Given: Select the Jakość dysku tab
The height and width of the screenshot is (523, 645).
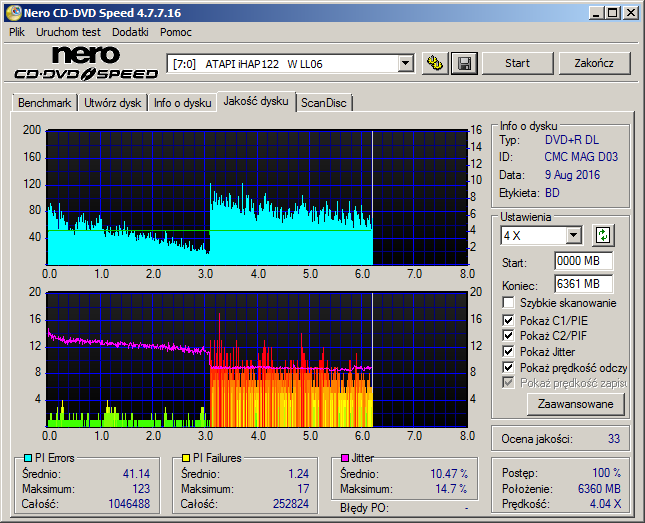Looking at the screenshot, I should tap(256, 101).
